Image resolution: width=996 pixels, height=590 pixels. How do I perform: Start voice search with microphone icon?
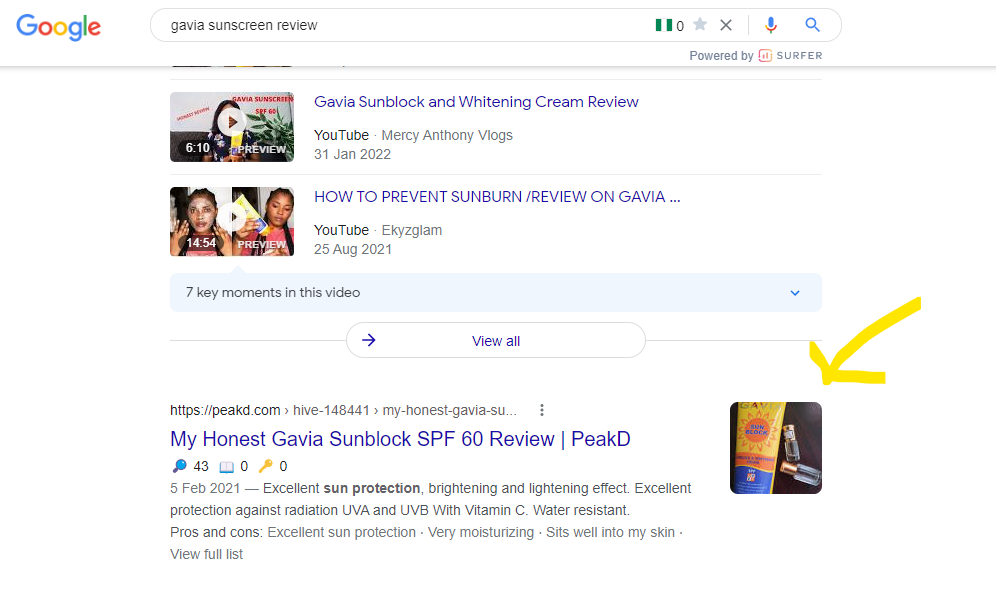coord(771,25)
